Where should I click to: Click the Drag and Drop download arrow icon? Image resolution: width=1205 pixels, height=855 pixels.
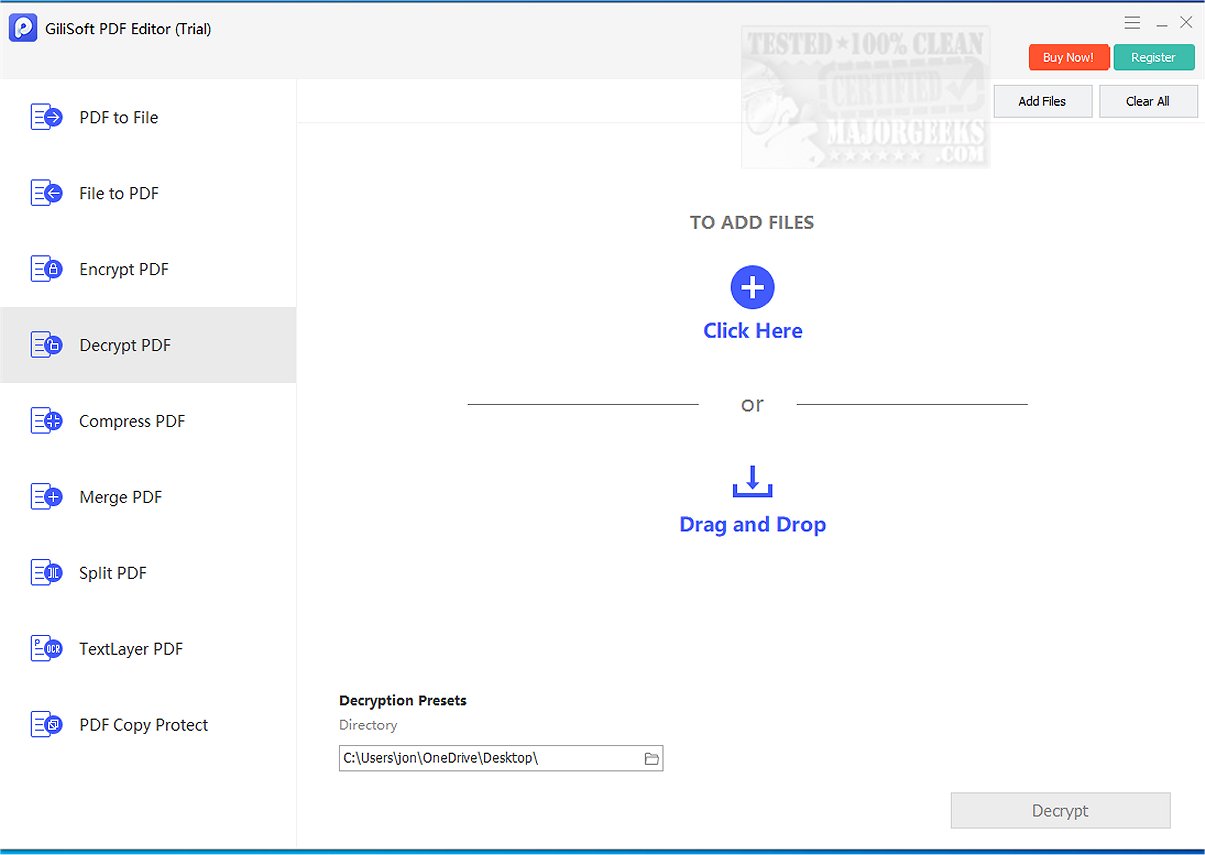pos(753,481)
